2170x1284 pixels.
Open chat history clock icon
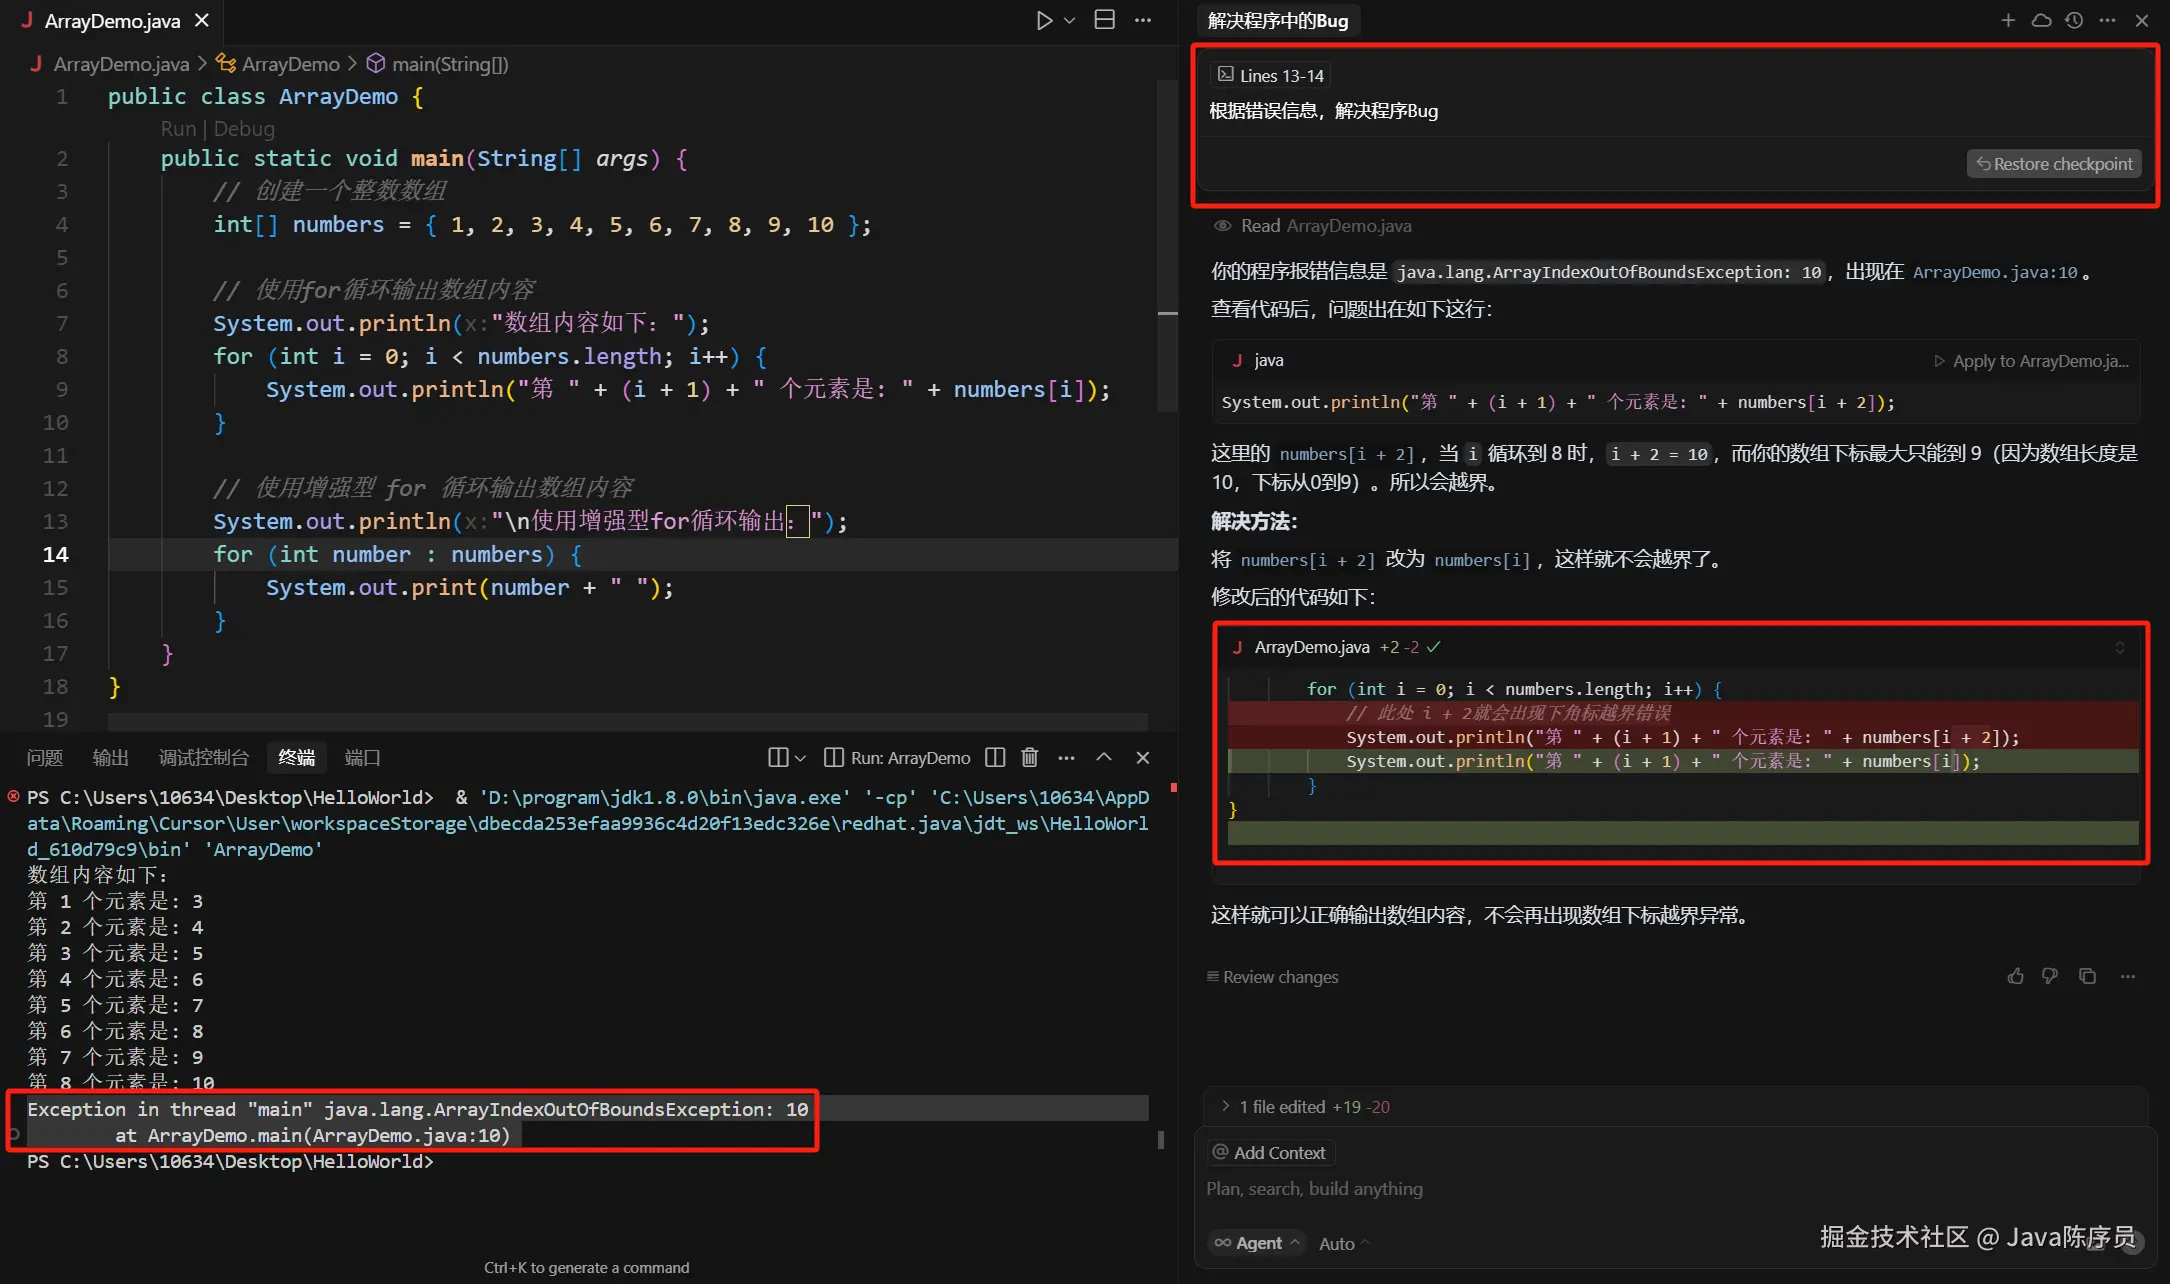(2074, 21)
